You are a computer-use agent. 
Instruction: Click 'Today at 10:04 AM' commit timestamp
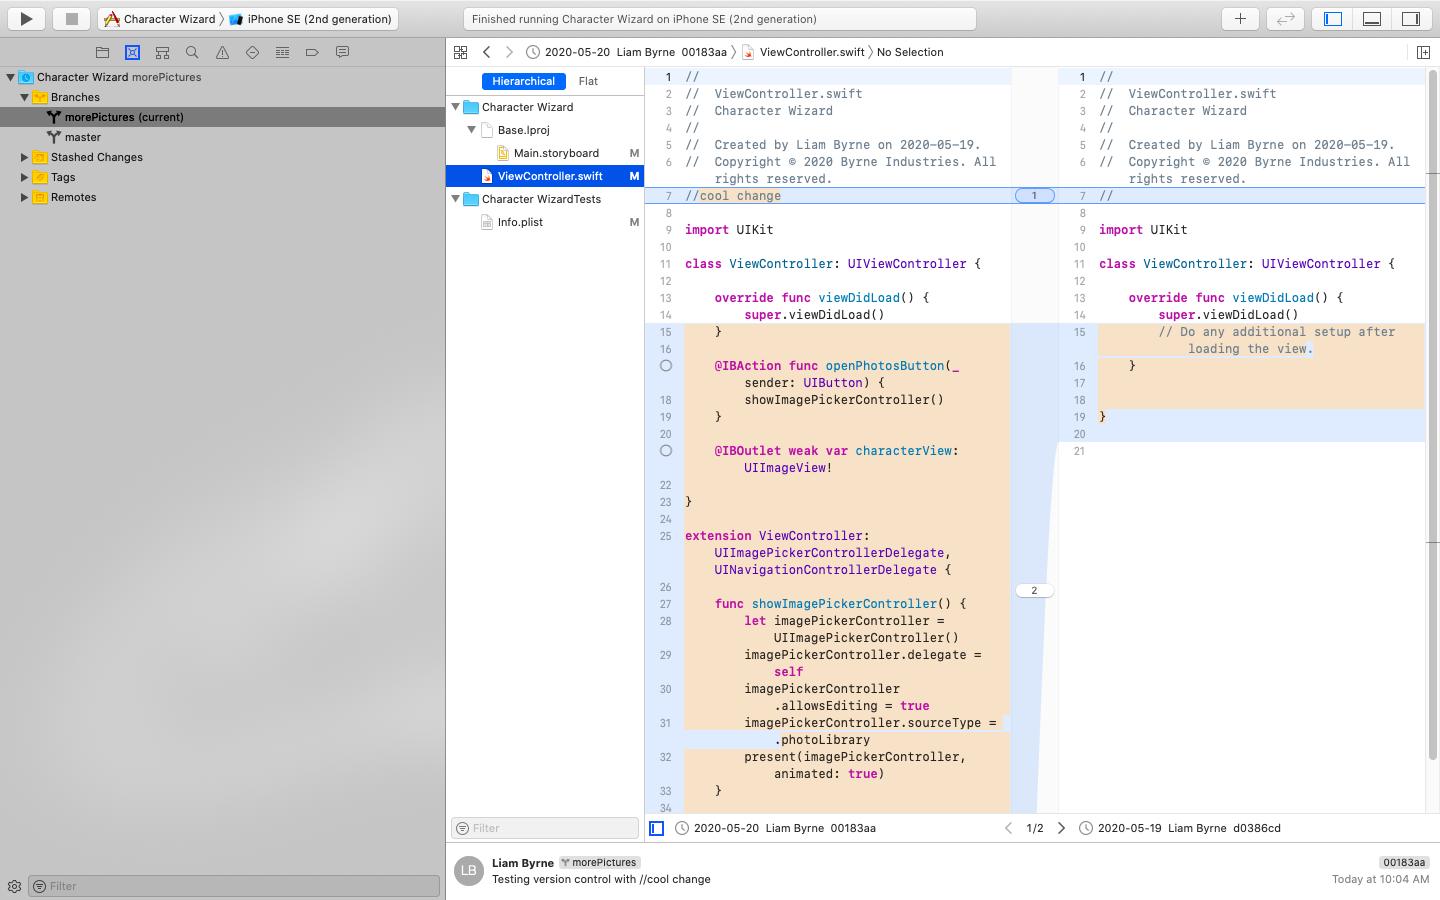click(1380, 879)
